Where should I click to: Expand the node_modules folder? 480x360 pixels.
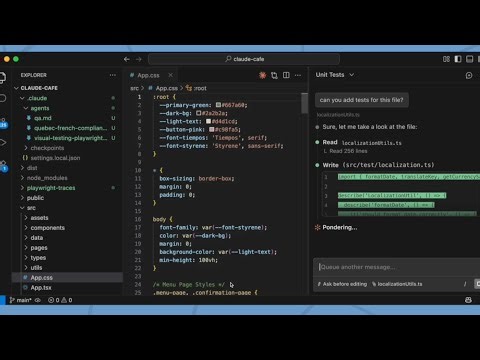pyautogui.click(x=22, y=178)
